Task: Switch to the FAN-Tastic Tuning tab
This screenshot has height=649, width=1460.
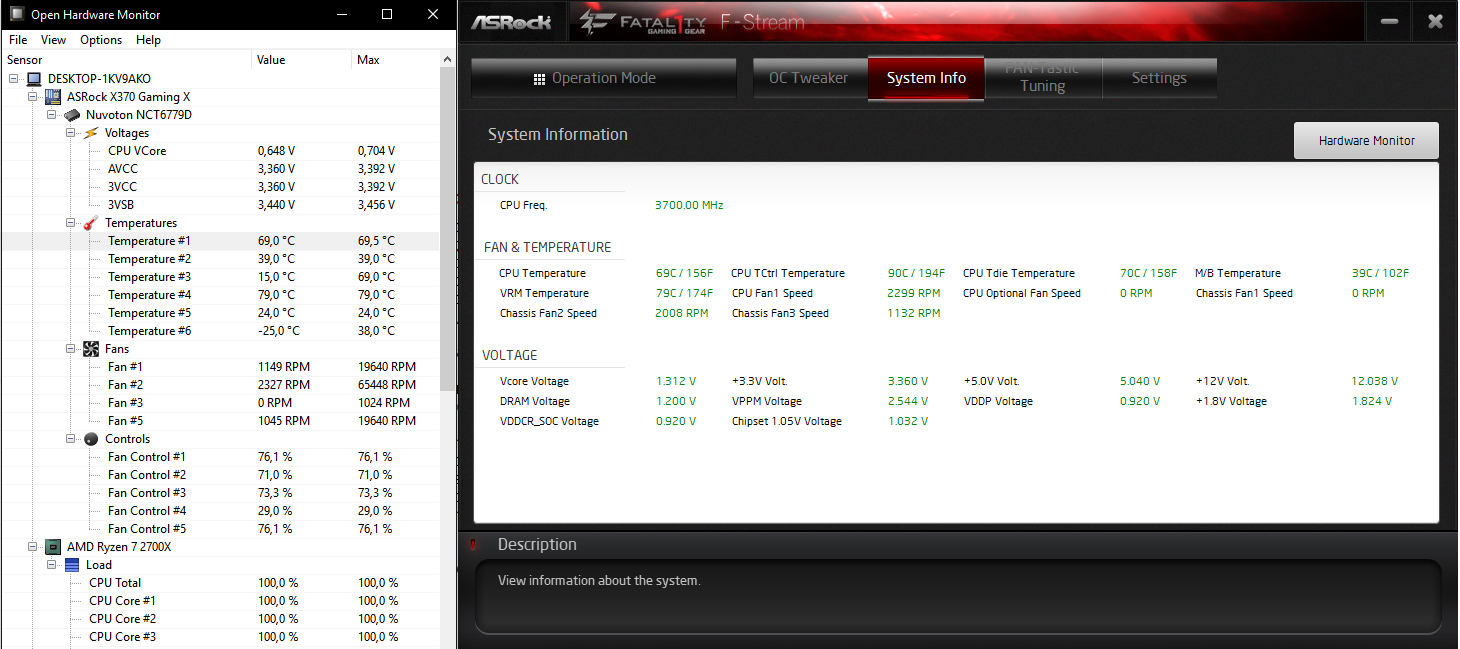Action: (1042, 78)
